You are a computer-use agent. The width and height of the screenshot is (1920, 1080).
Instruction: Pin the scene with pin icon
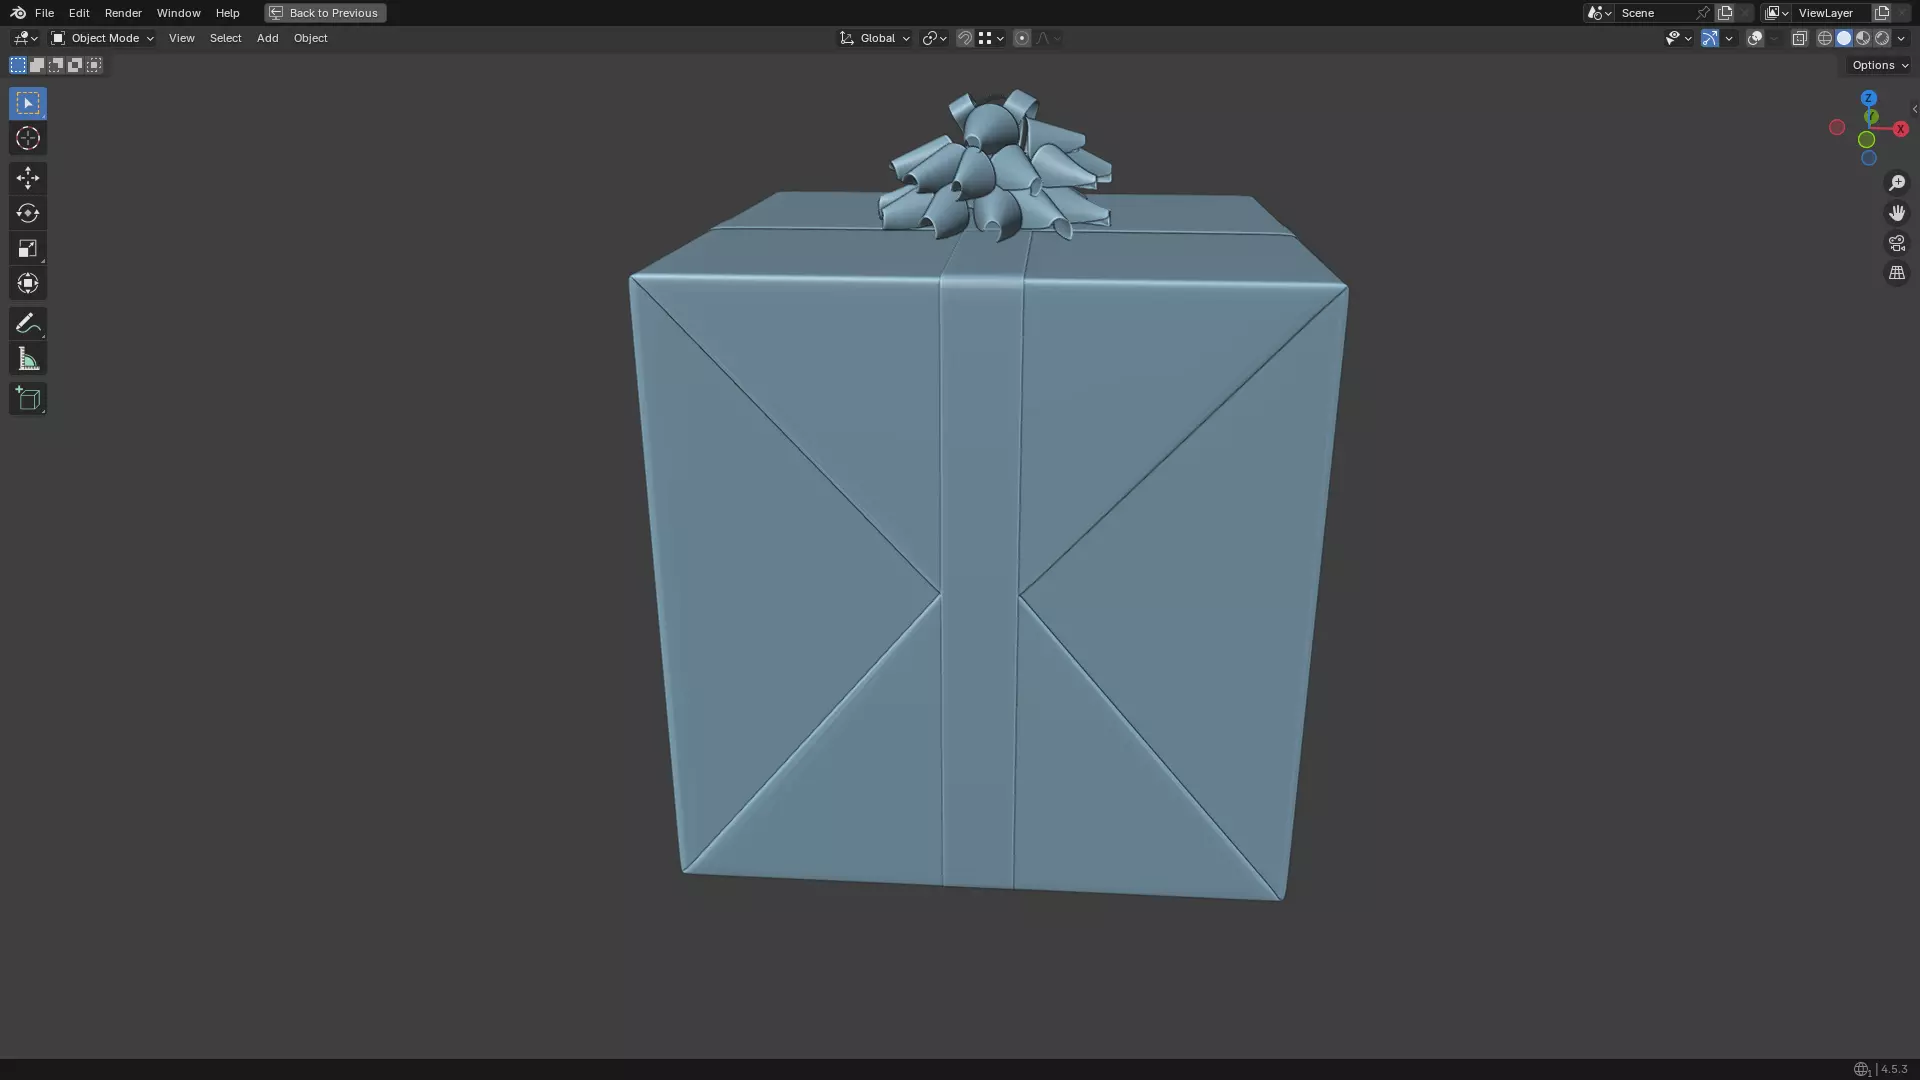pyautogui.click(x=1703, y=13)
